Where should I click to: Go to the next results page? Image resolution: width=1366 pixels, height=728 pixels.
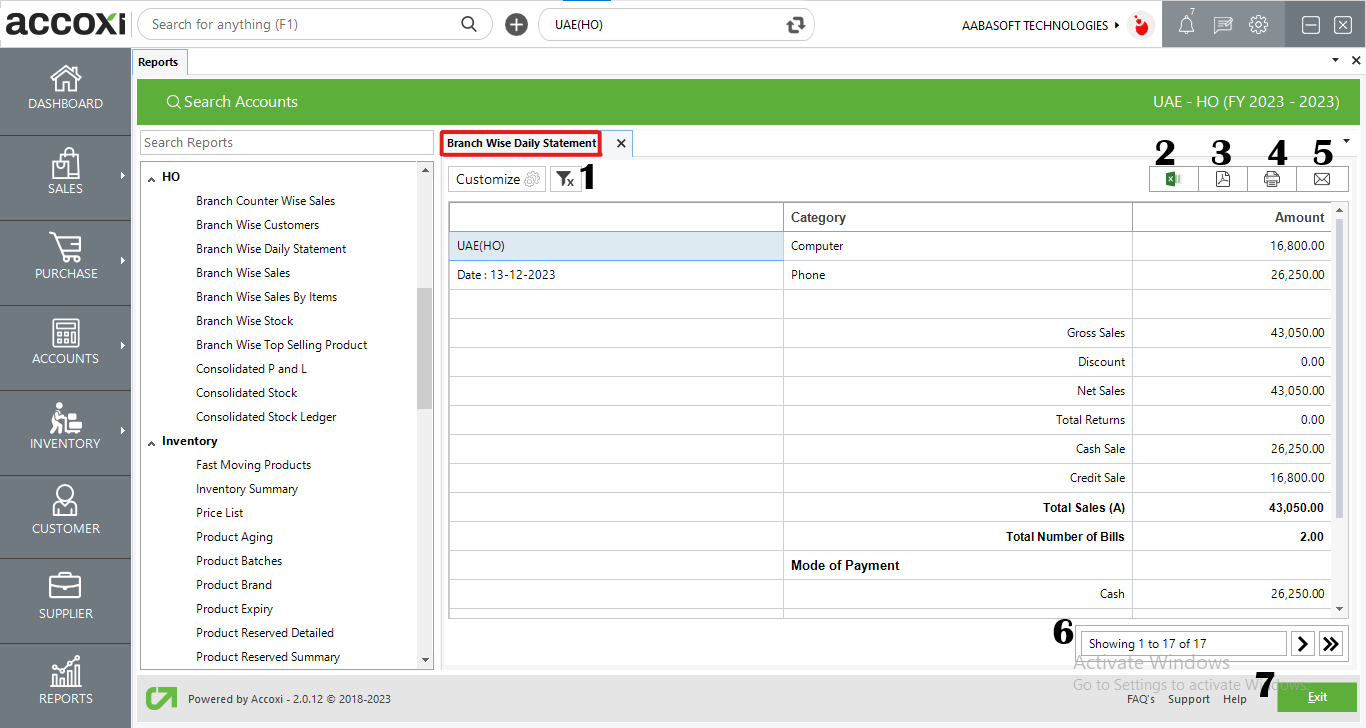[x=1302, y=644]
